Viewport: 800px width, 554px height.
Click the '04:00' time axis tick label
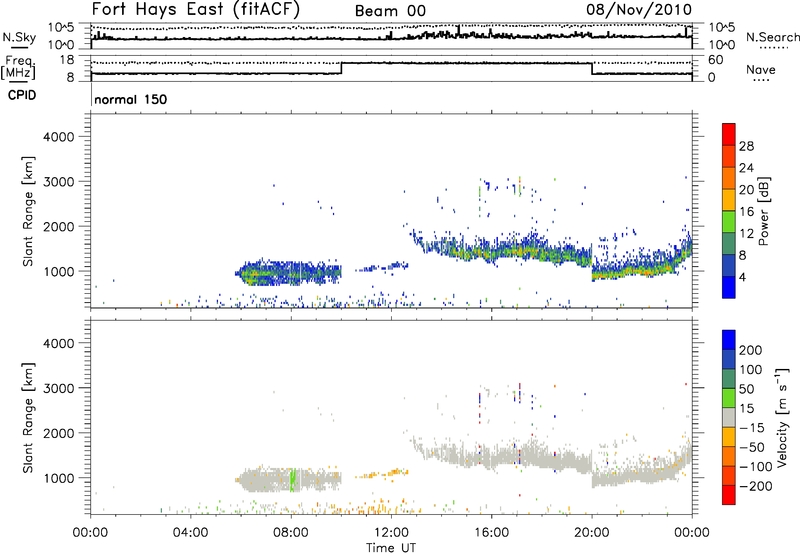[x=190, y=533]
